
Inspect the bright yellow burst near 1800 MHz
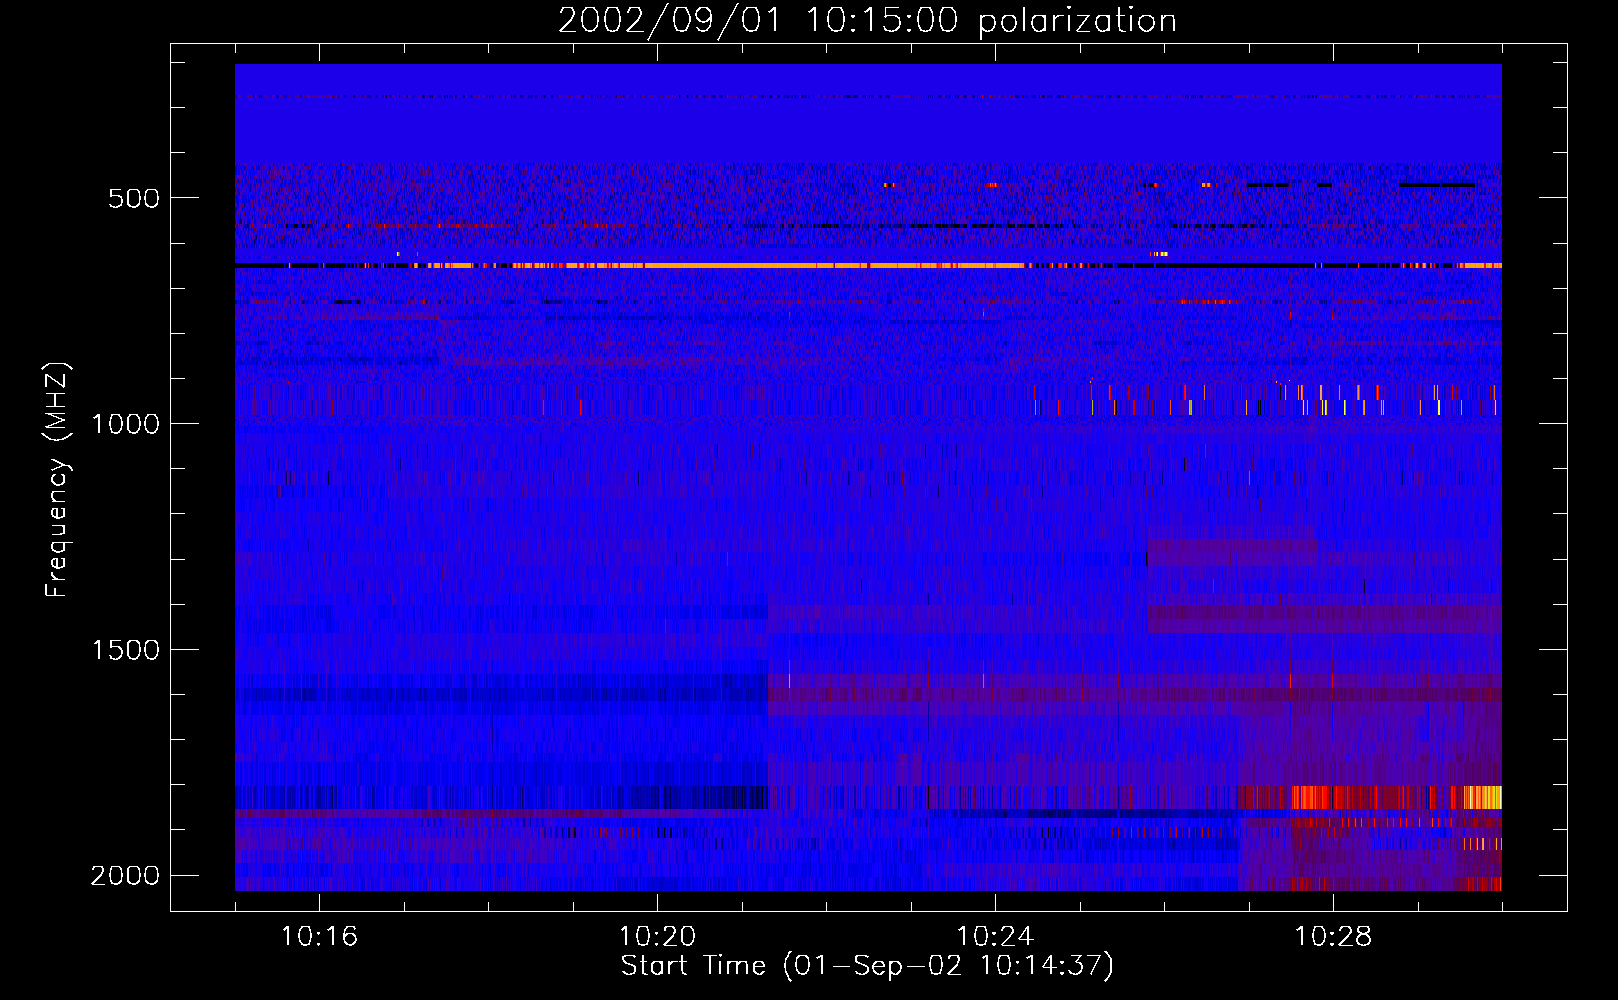(1482, 797)
